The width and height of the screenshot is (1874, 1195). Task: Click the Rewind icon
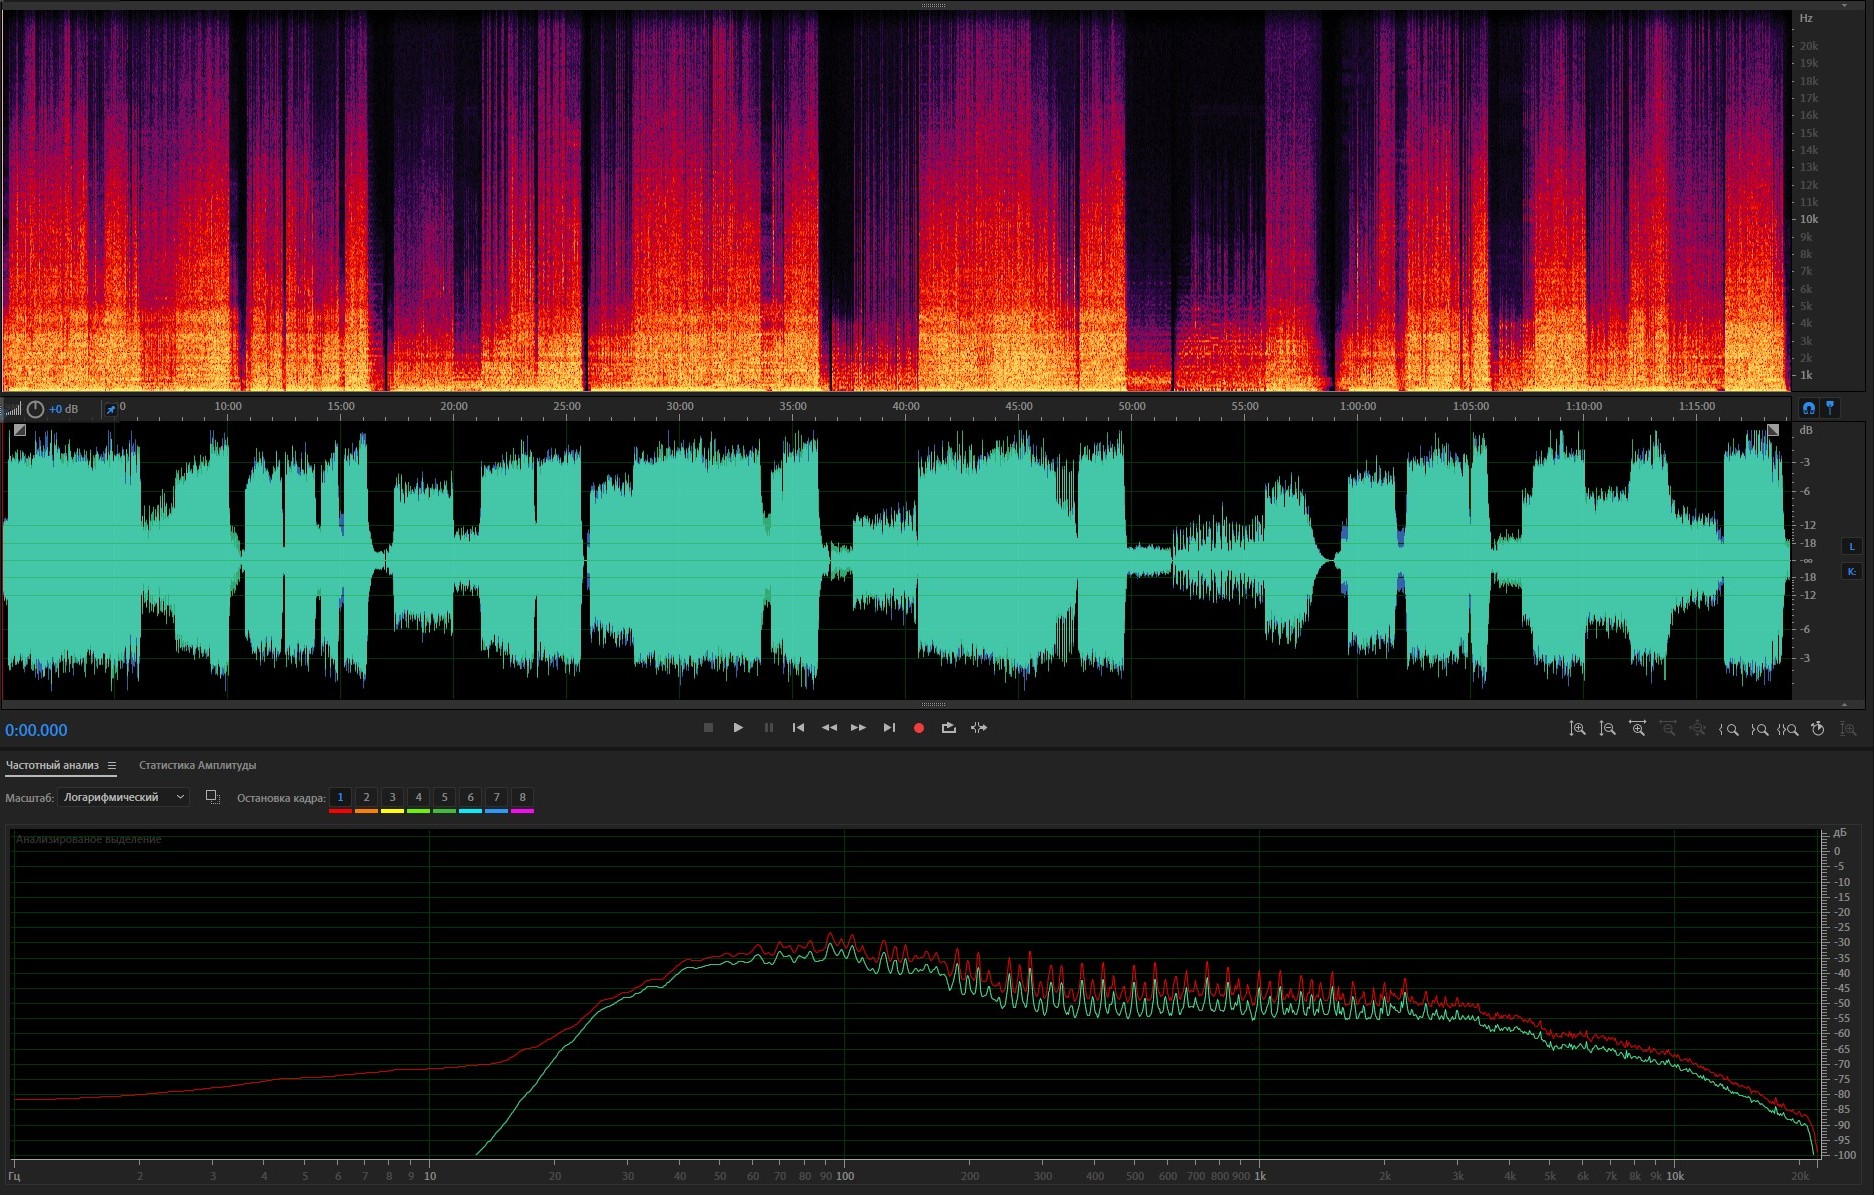pyautogui.click(x=829, y=728)
